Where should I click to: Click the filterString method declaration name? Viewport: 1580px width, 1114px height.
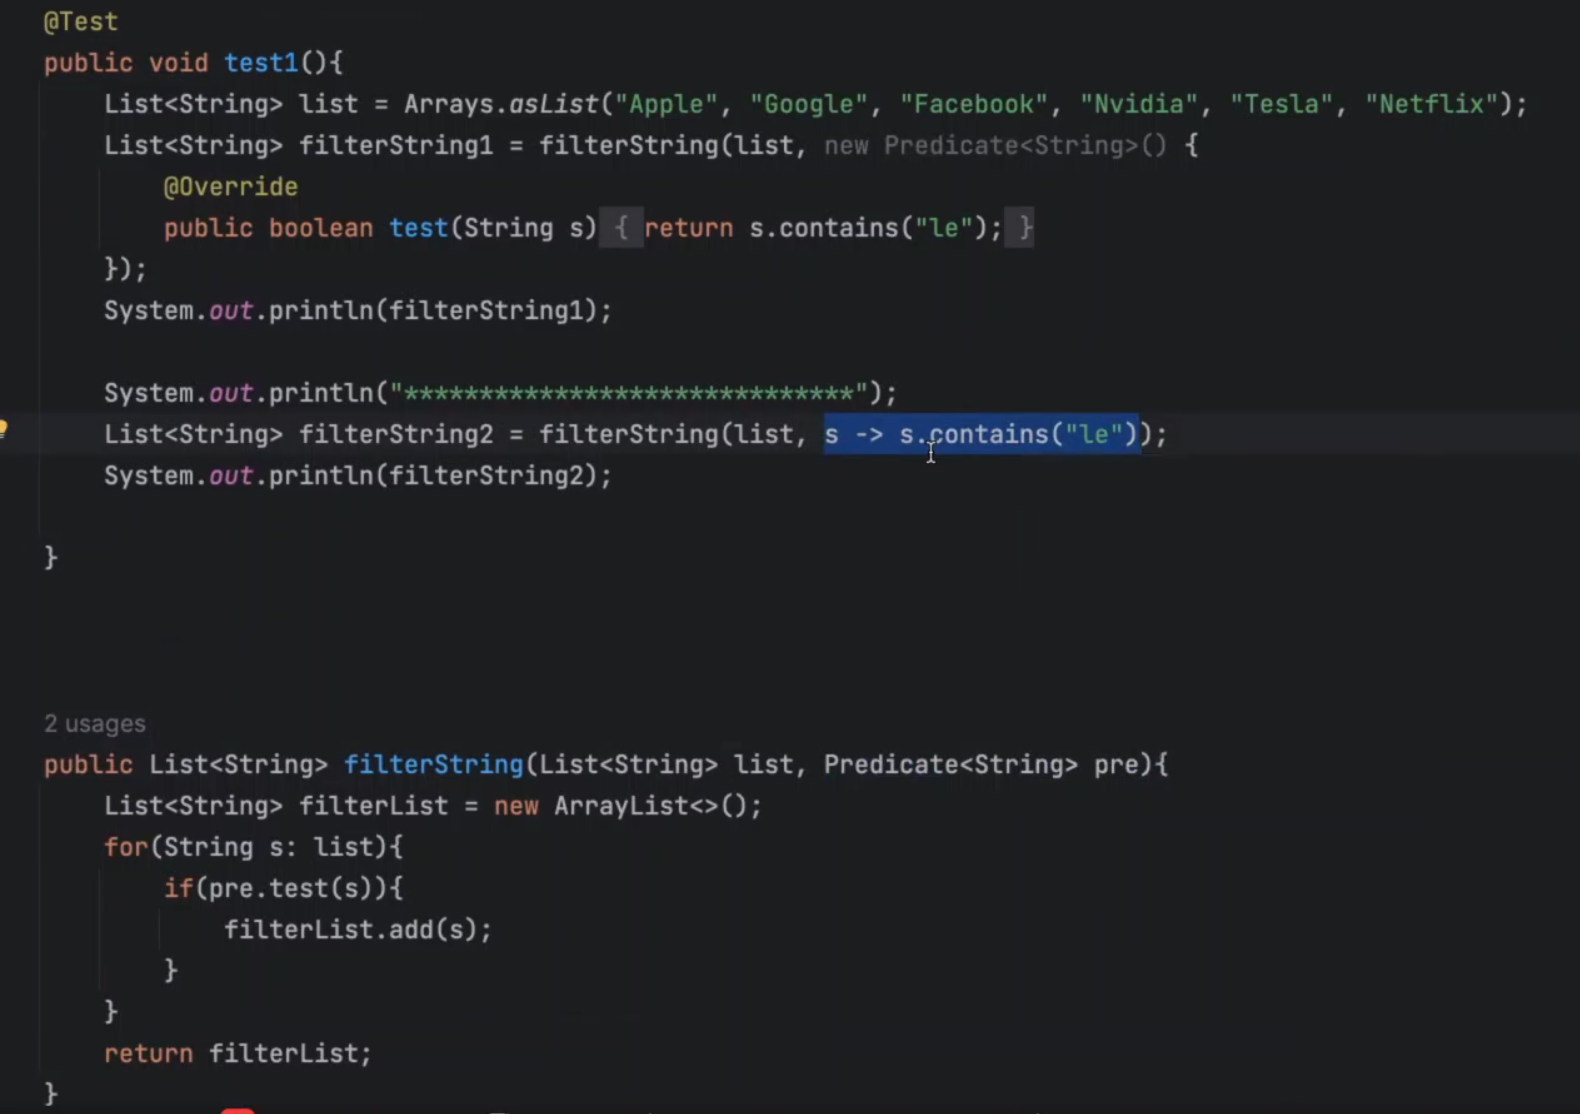coord(433,765)
